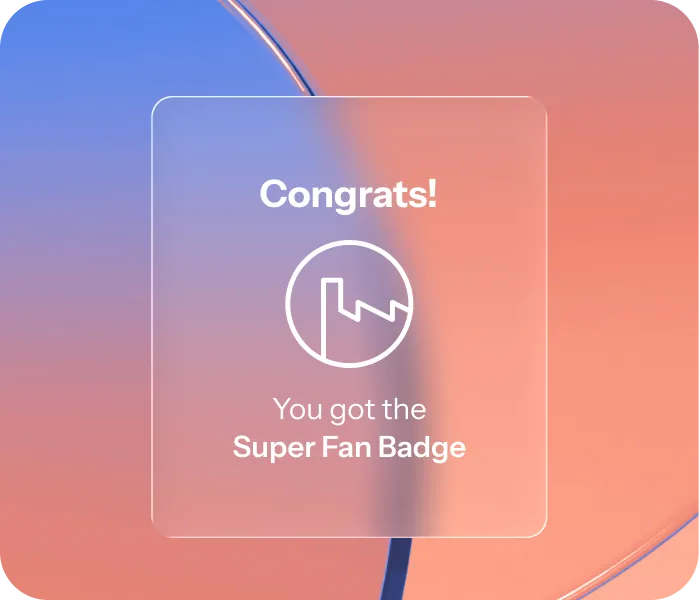Click the word "You" below the badge icon
Image resolution: width=699 pixels, height=600 pixels.
[x=297, y=409]
